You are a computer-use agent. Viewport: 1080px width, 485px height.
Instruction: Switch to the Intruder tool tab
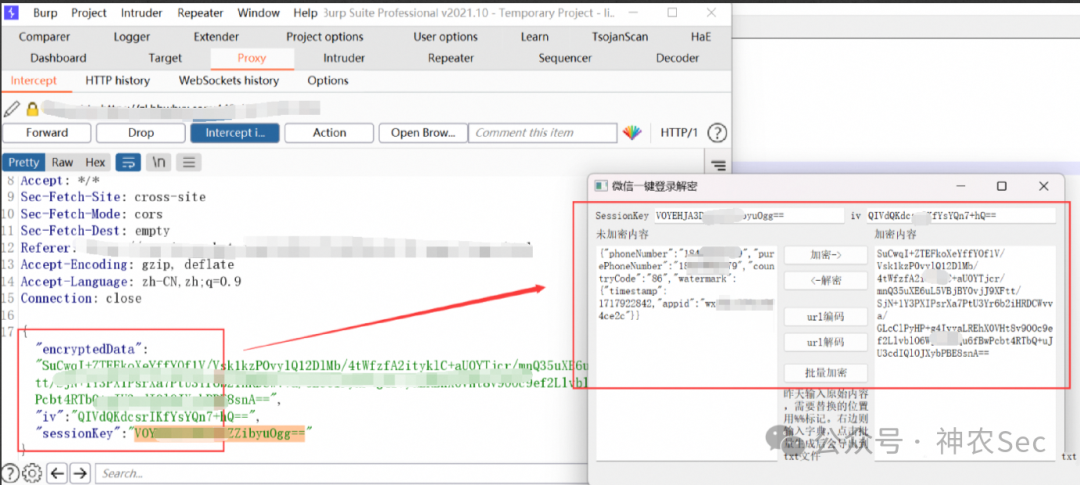tap(344, 59)
